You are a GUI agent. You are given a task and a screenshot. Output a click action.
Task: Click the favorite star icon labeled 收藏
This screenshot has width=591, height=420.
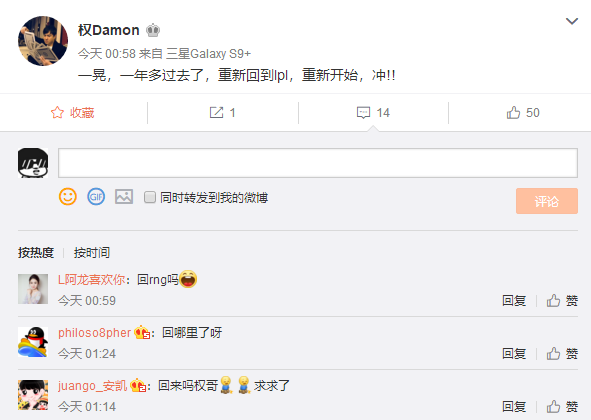(x=57, y=112)
